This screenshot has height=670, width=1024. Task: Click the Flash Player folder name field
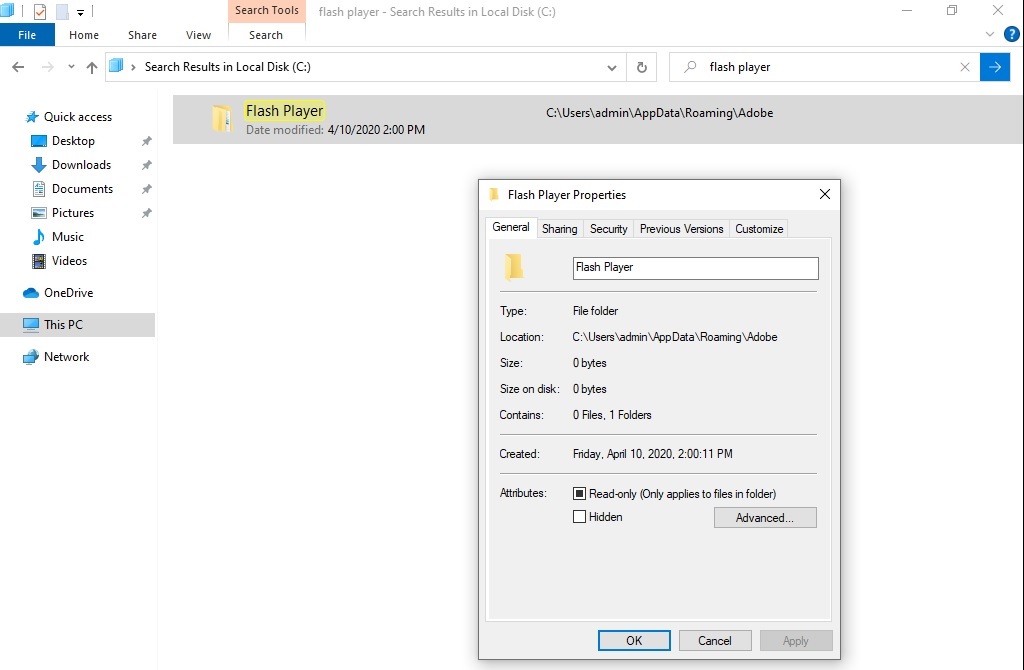coord(695,268)
